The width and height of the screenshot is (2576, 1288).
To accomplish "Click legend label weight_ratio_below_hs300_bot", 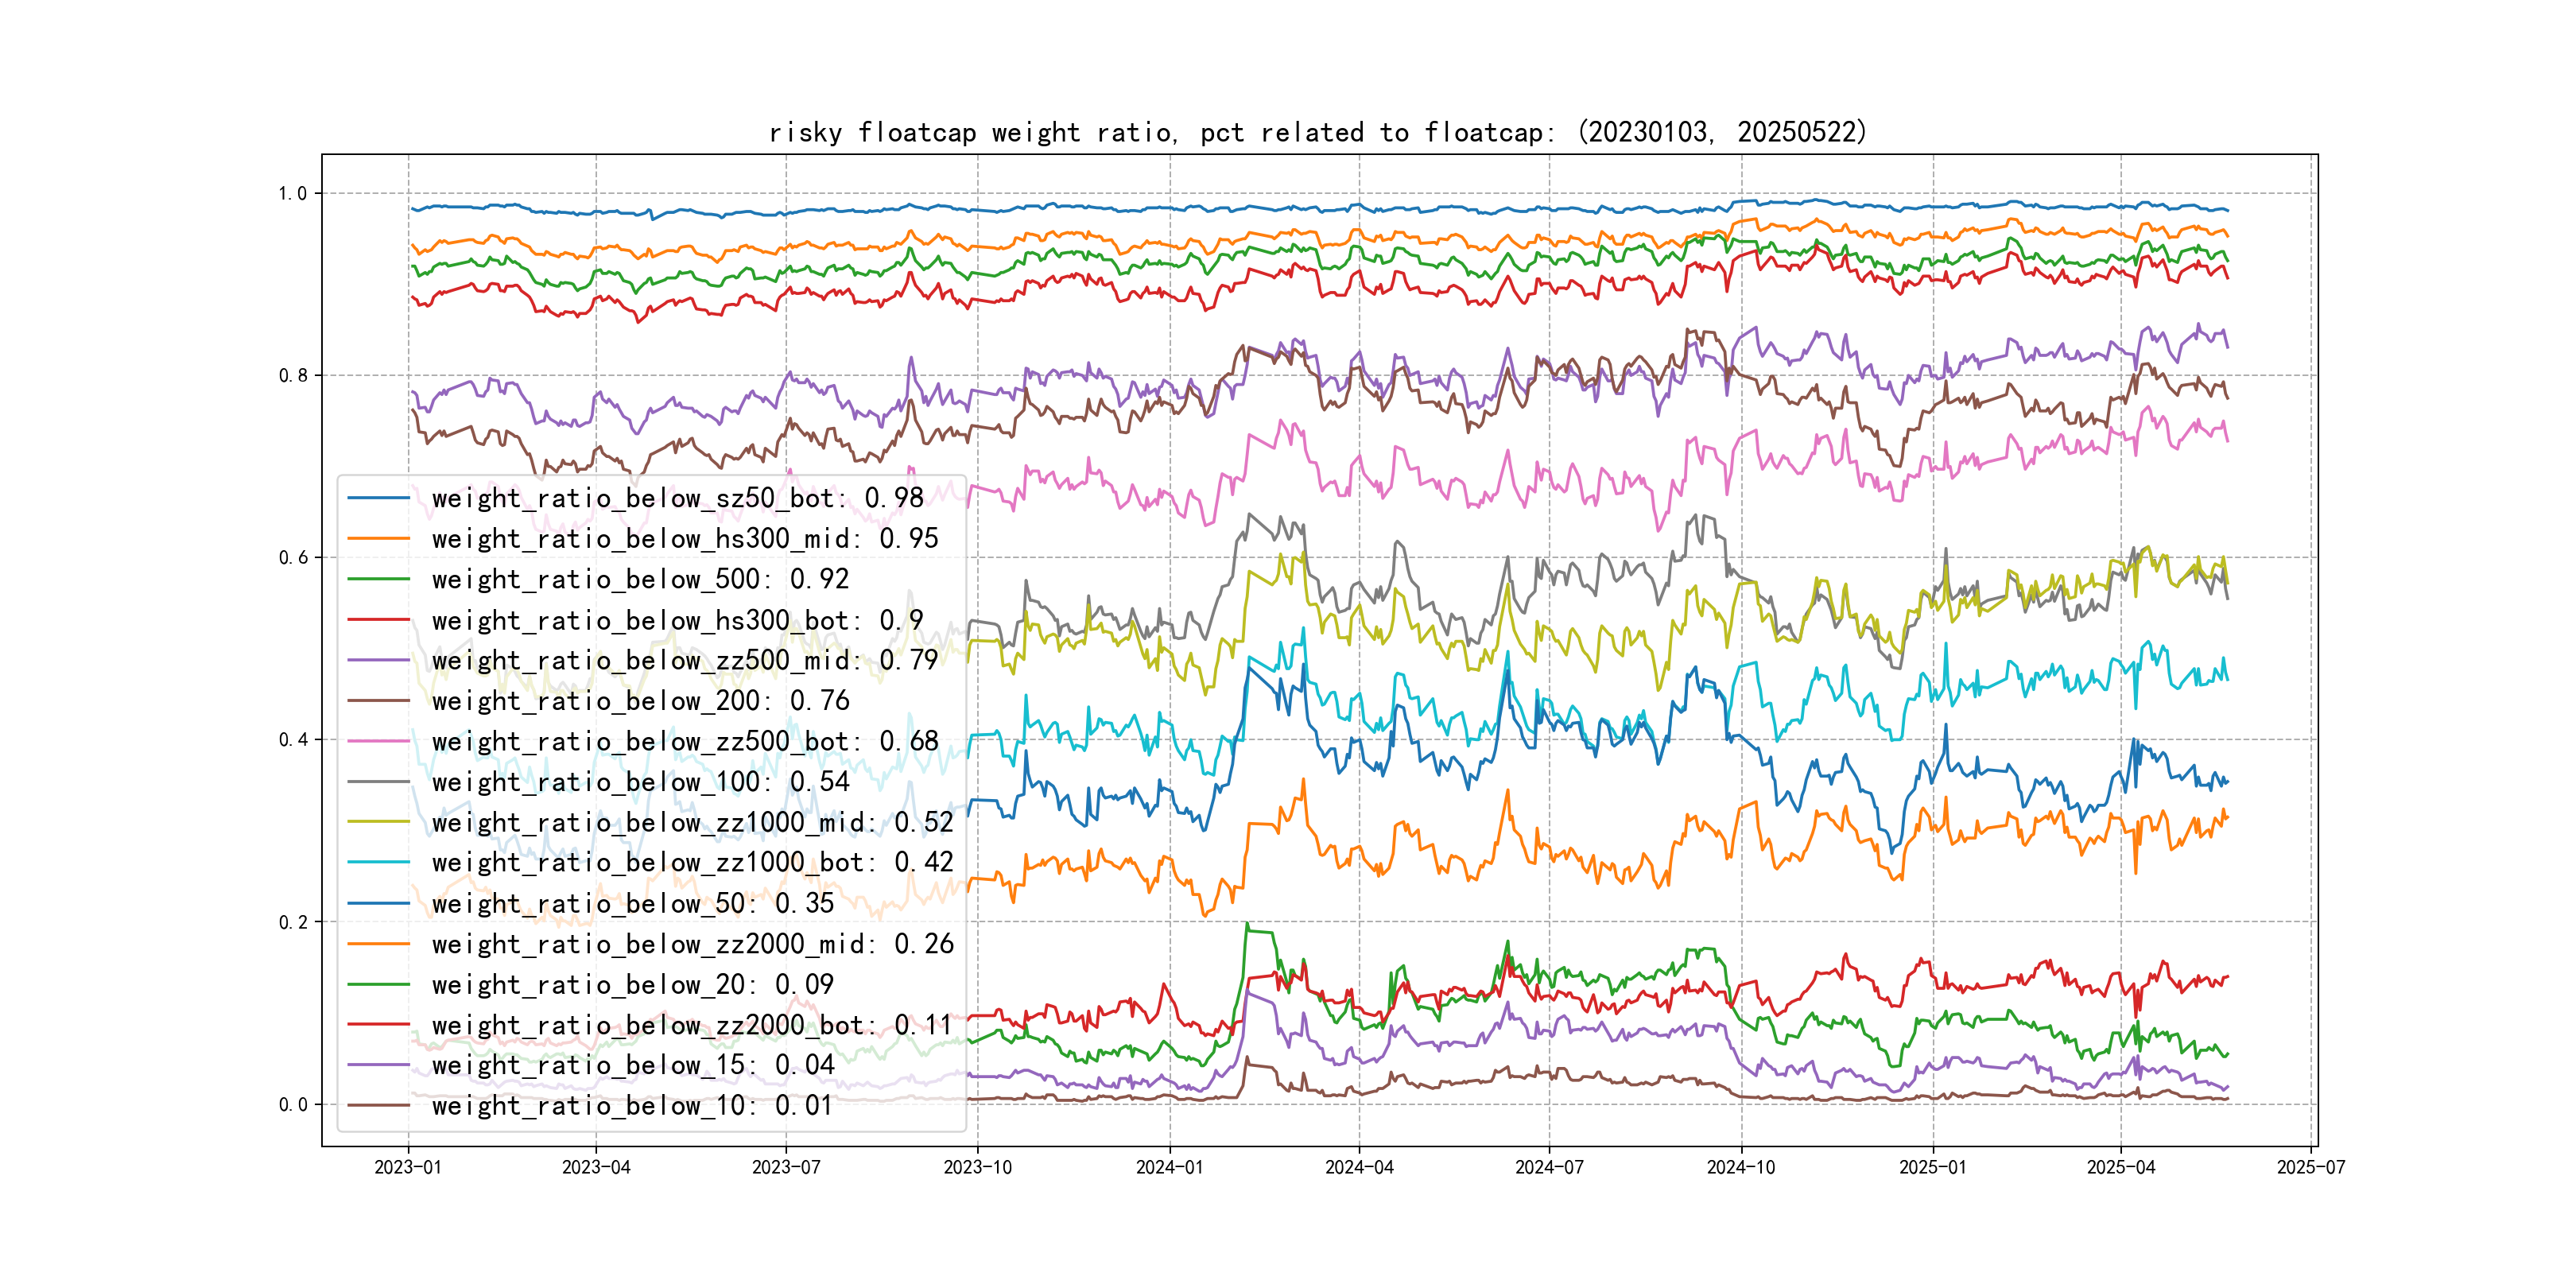I will pyautogui.click(x=677, y=620).
